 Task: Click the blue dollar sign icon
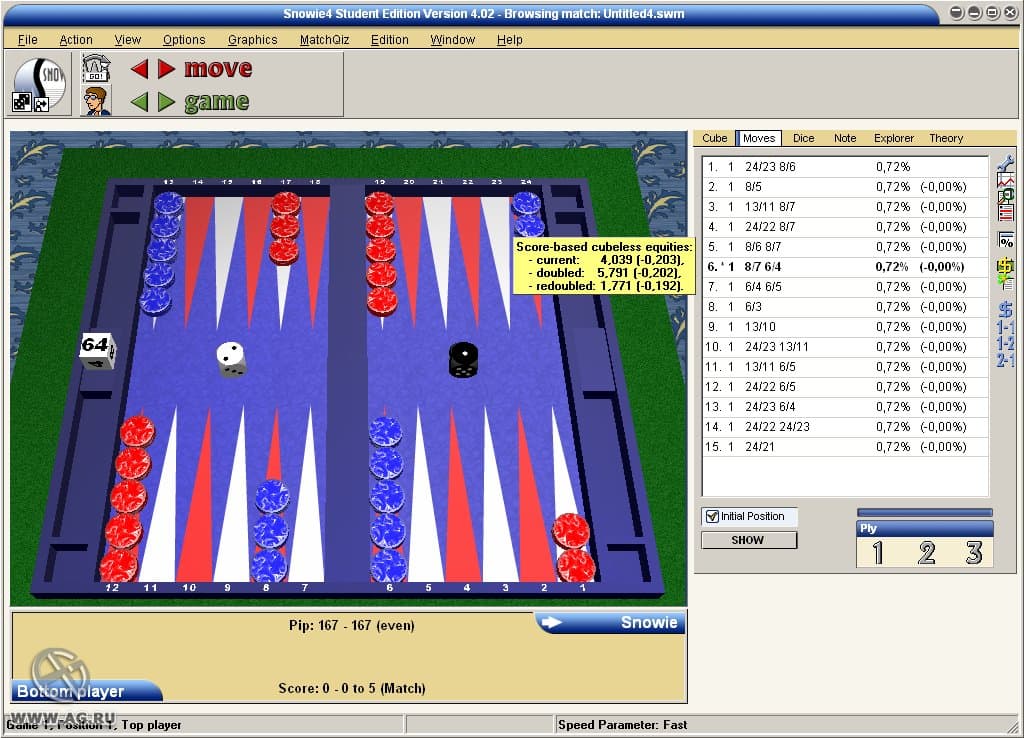[x=1006, y=309]
